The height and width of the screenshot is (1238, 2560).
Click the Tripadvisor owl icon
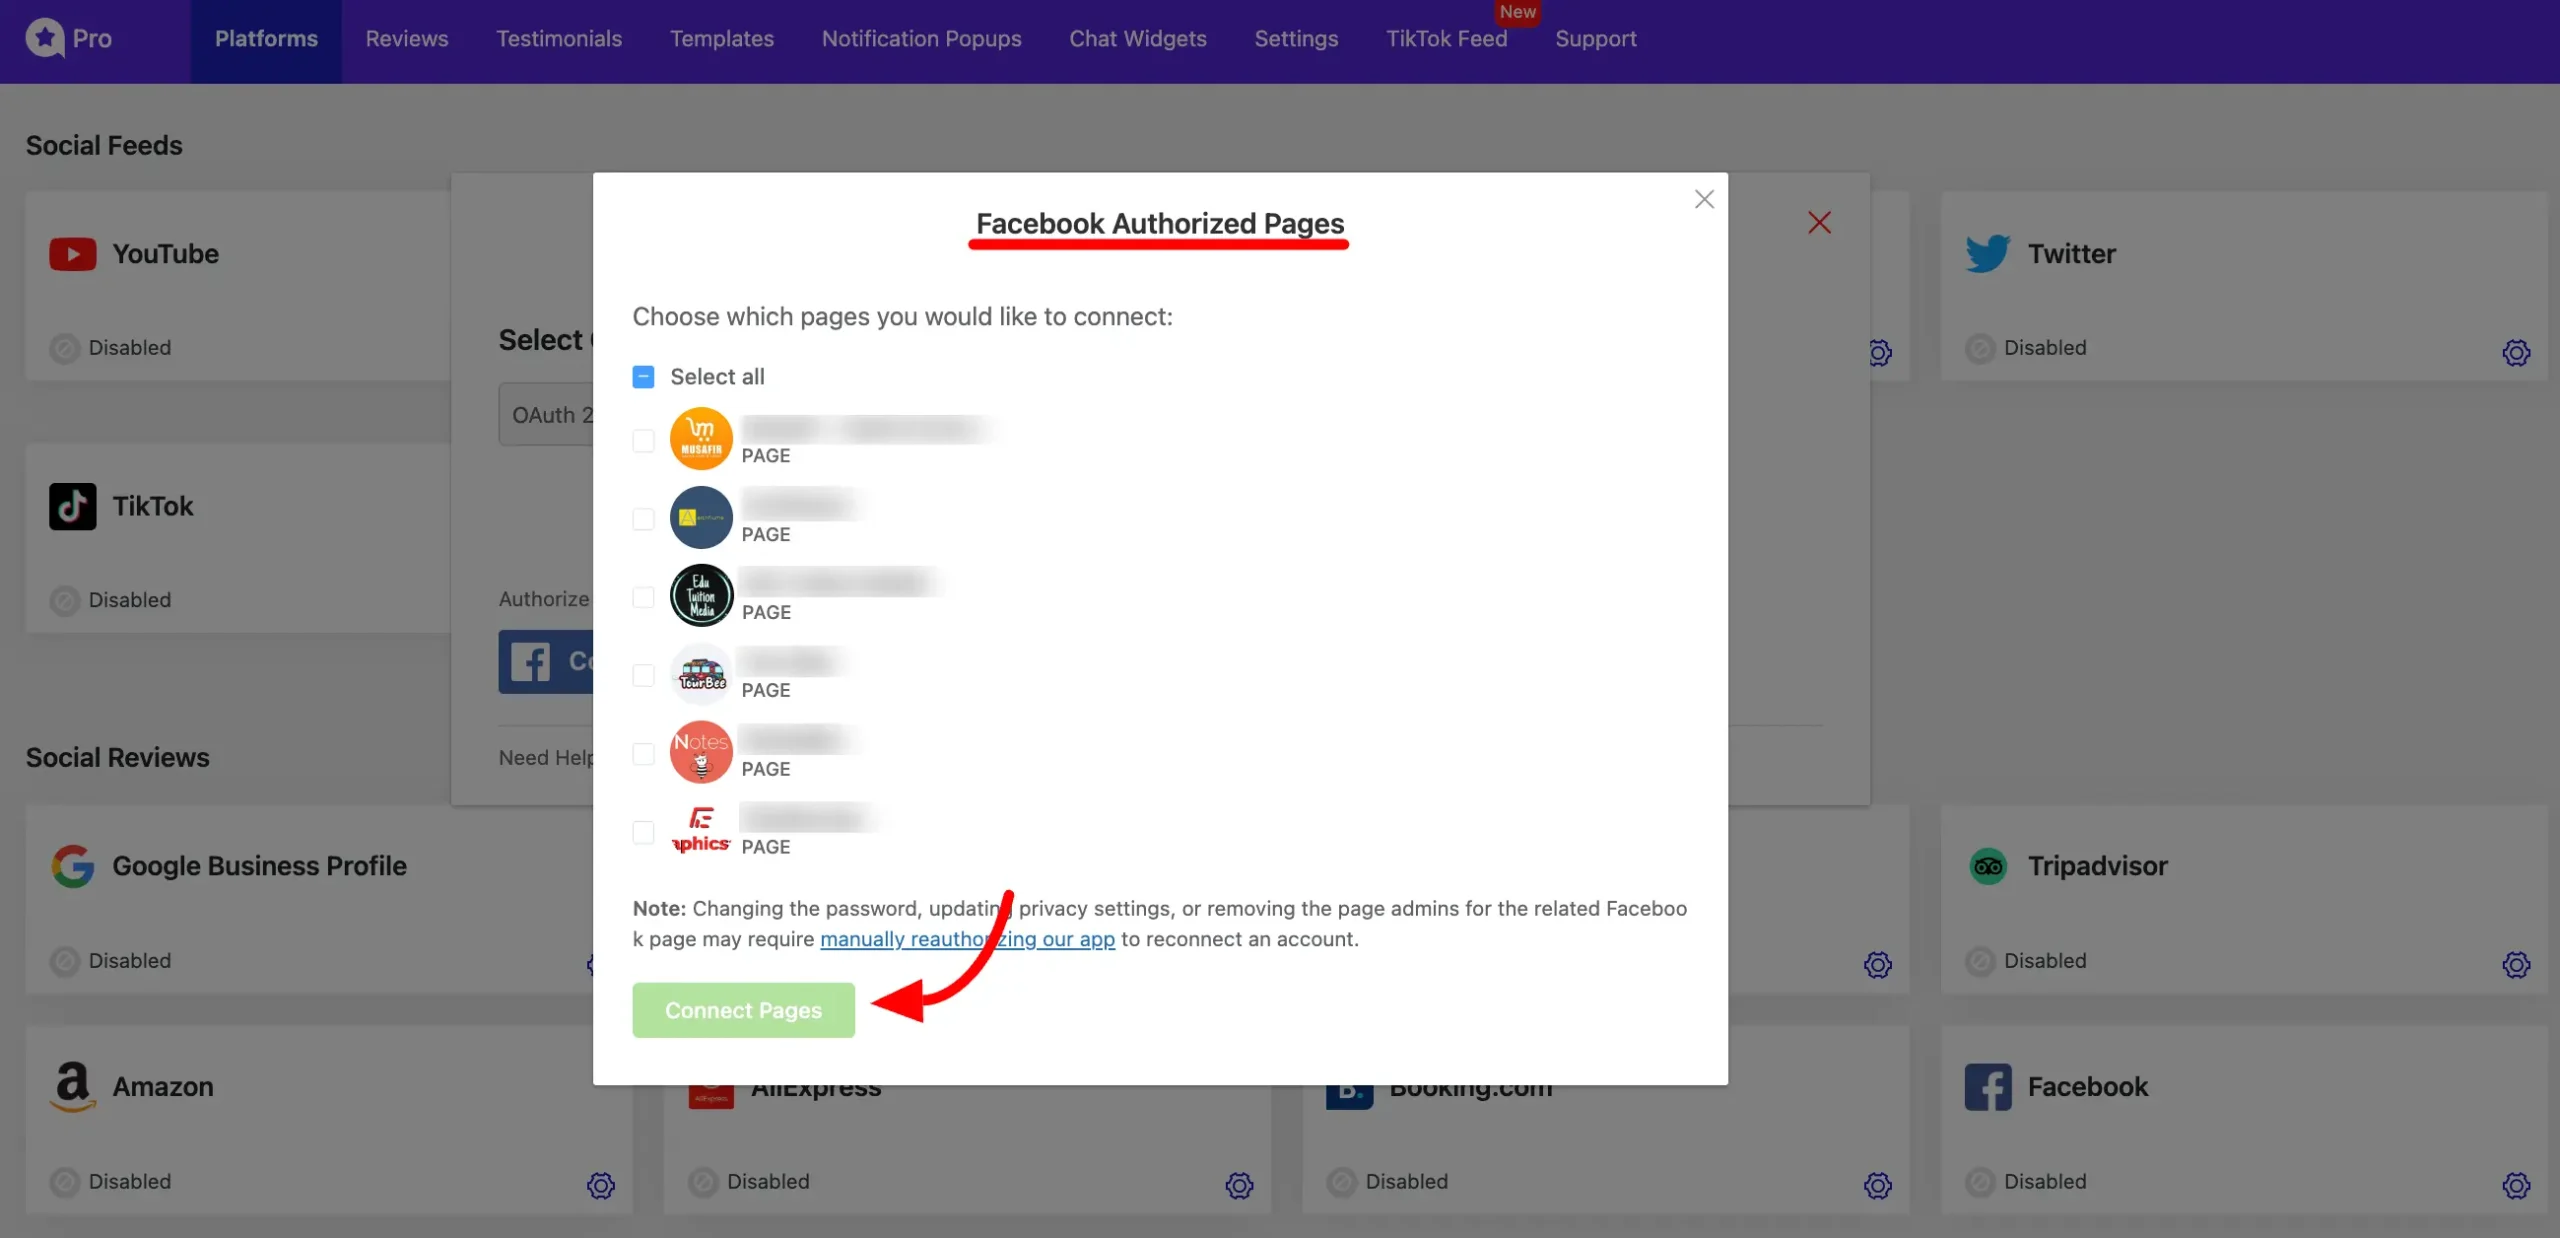[x=1987, y=866]
